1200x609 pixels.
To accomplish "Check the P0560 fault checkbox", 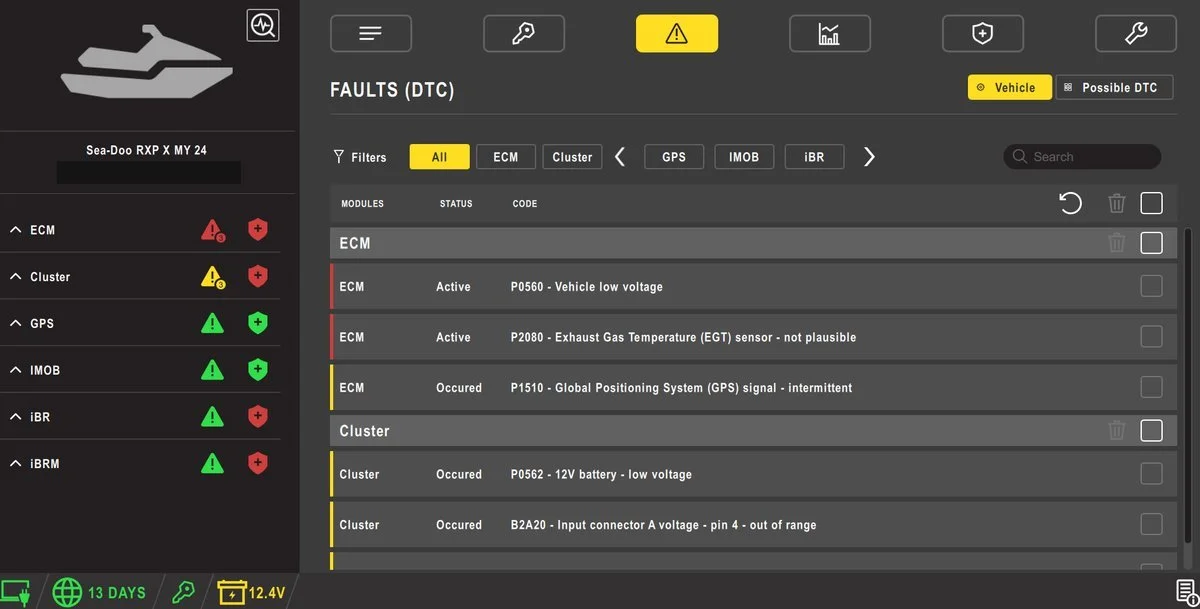I will tap(1152, 286).
